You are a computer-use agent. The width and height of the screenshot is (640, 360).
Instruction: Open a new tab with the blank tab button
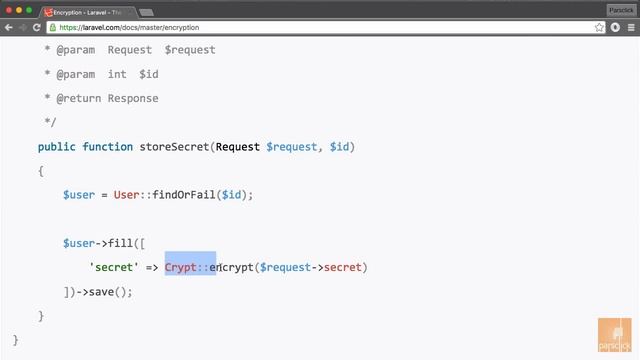pyautogui.click(x=147, y=13)
